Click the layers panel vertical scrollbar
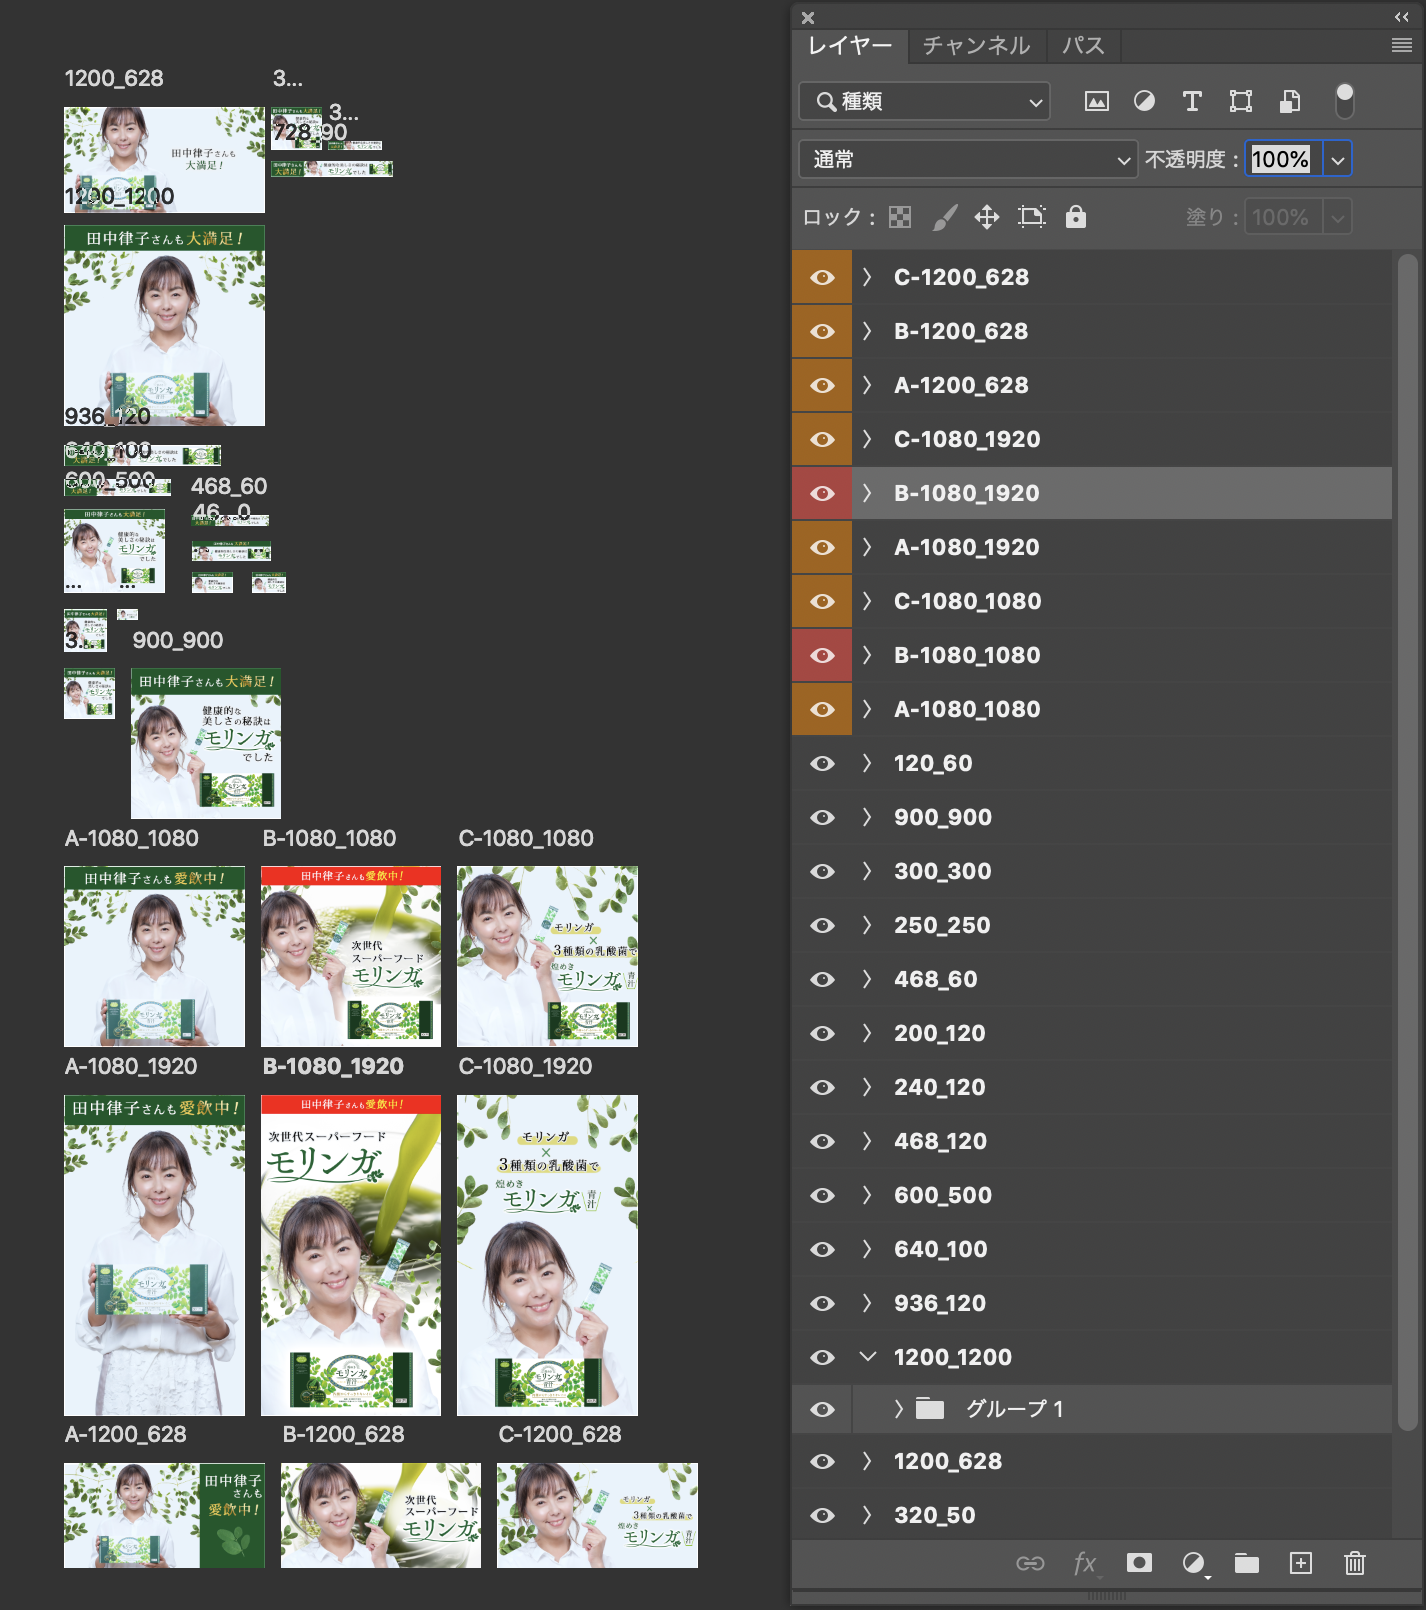1426x1610 pixels. click(1407, 842)
